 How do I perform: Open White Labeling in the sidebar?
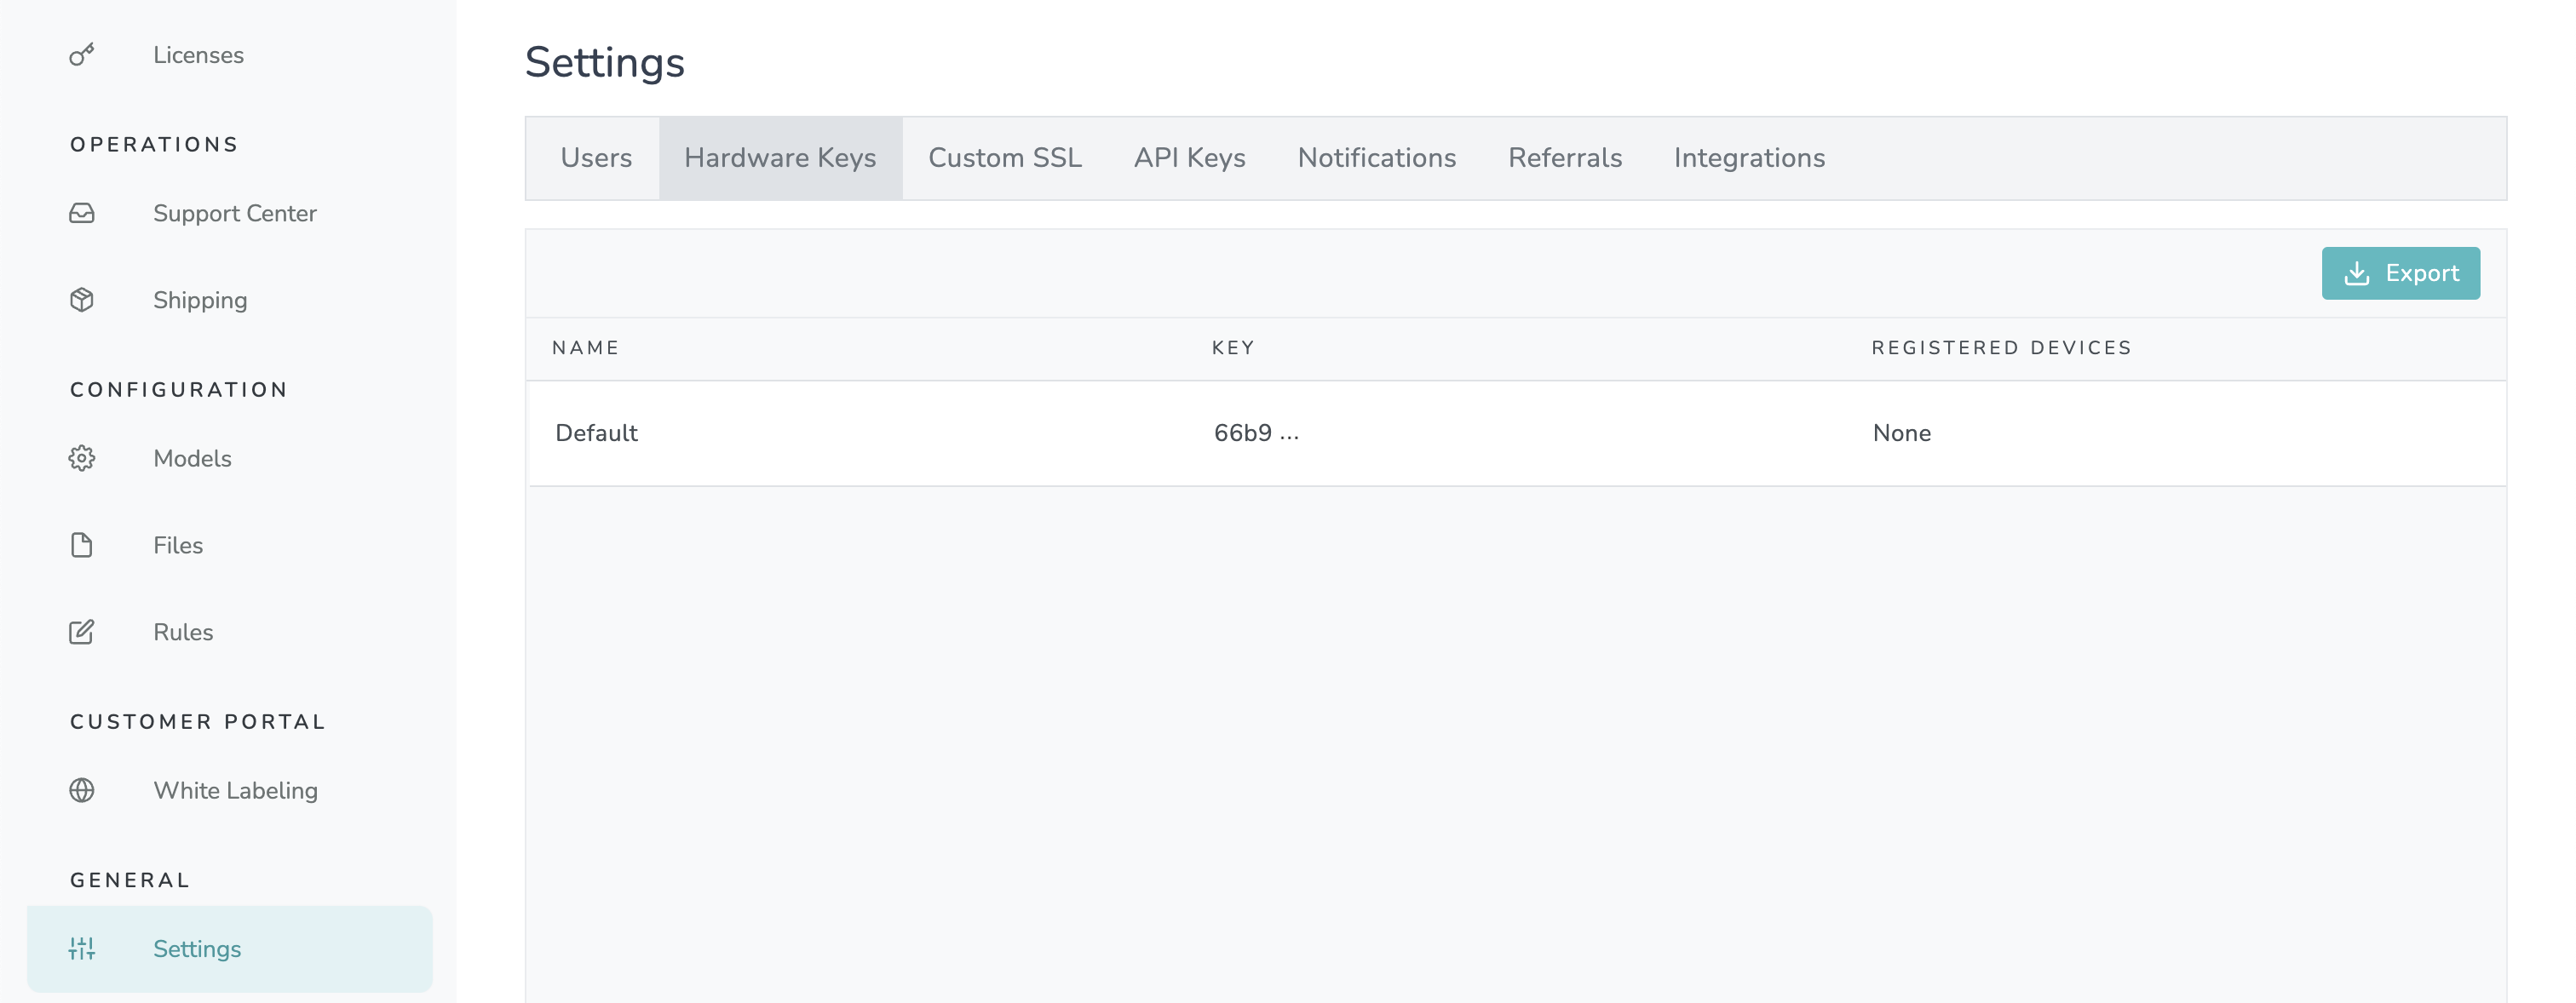point(235,790)
